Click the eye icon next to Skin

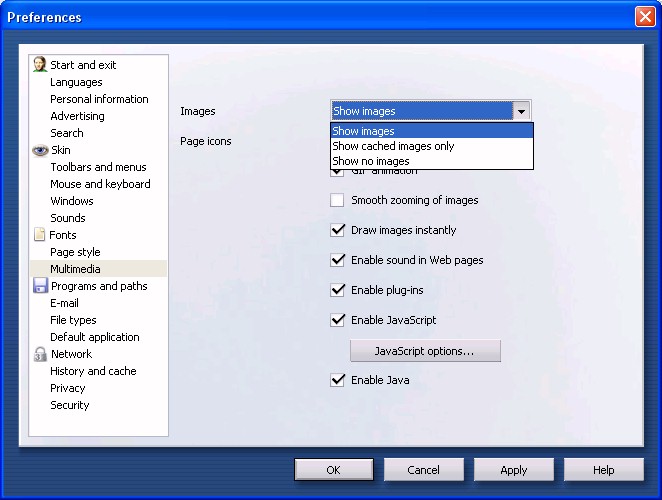[x=40, y=150]
